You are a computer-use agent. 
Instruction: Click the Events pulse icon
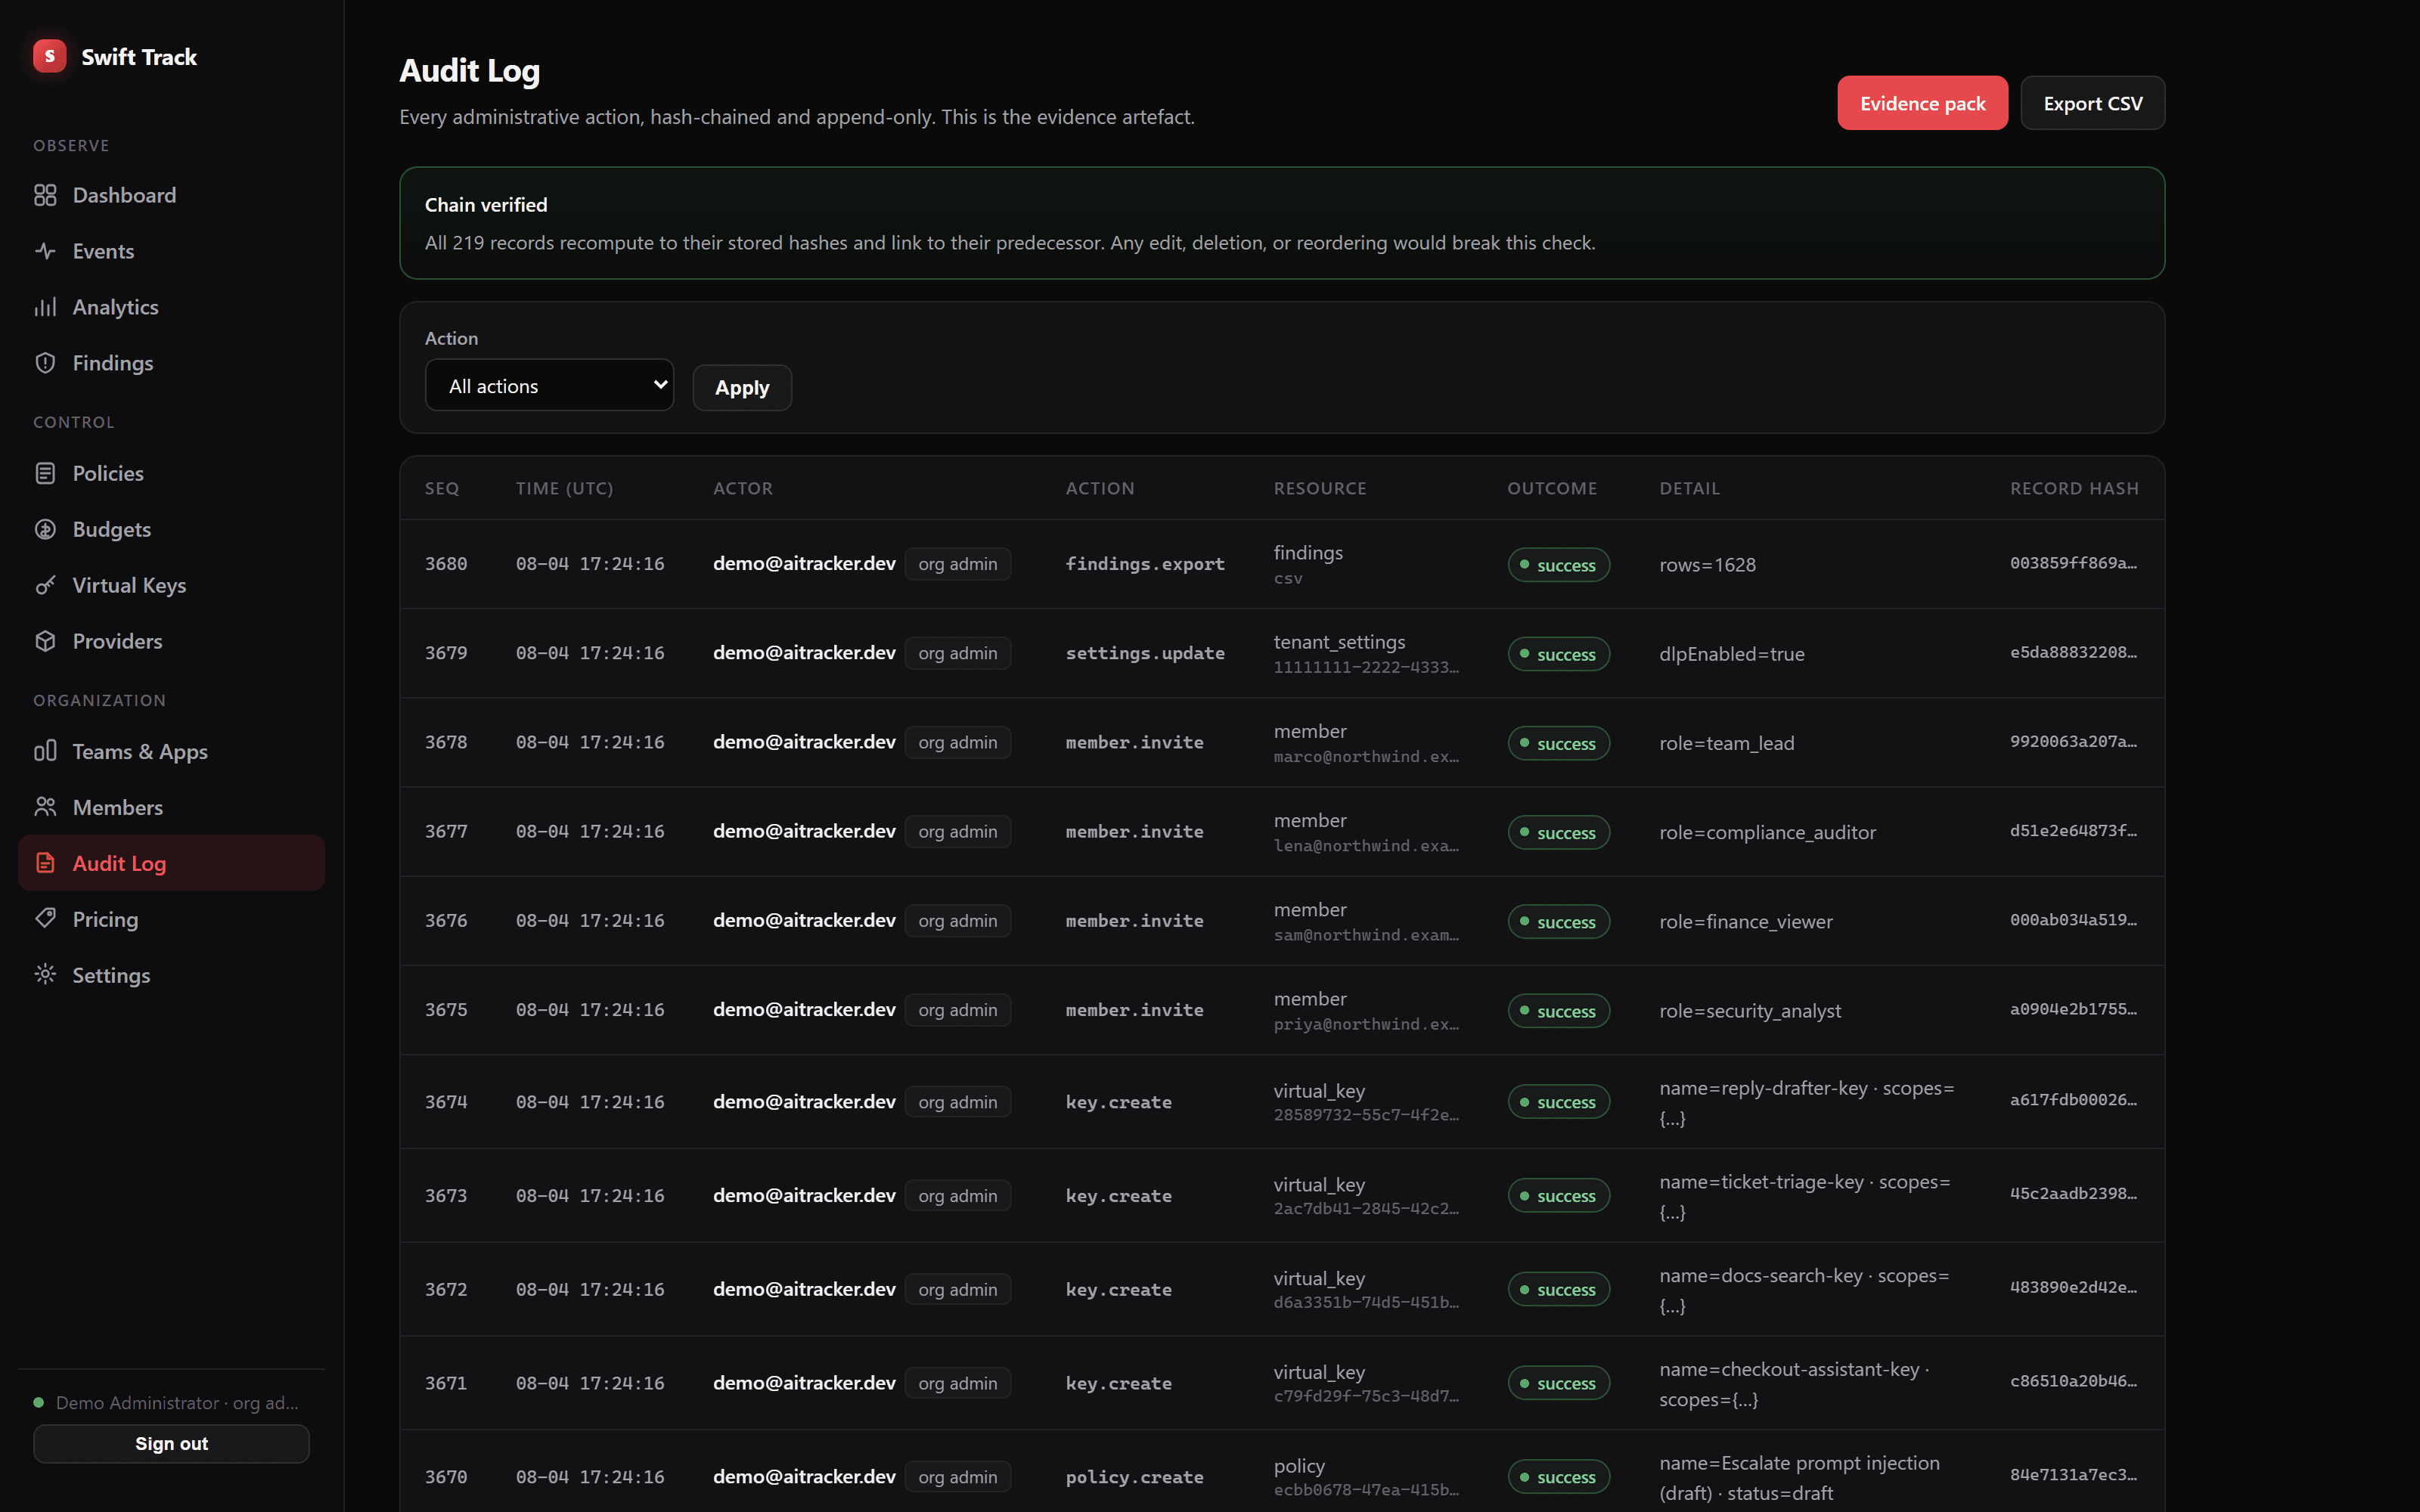(45, 251)
